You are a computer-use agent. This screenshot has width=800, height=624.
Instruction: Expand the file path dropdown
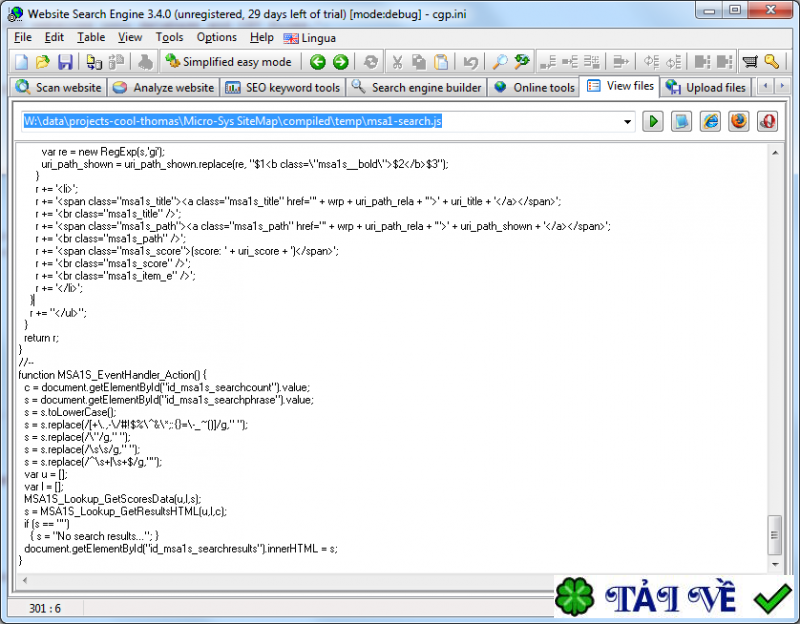tap(628, 122)
